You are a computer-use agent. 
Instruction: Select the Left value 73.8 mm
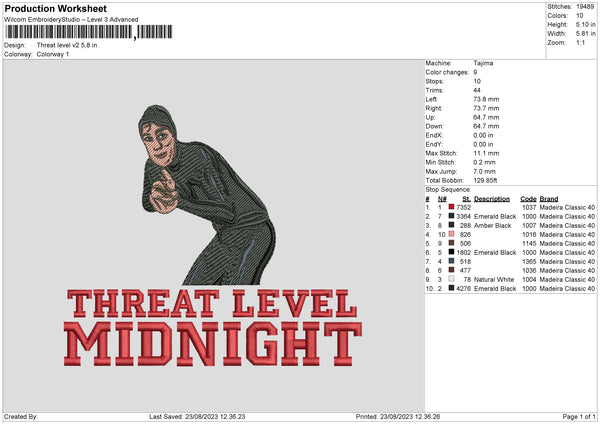(x=486, y=99)
